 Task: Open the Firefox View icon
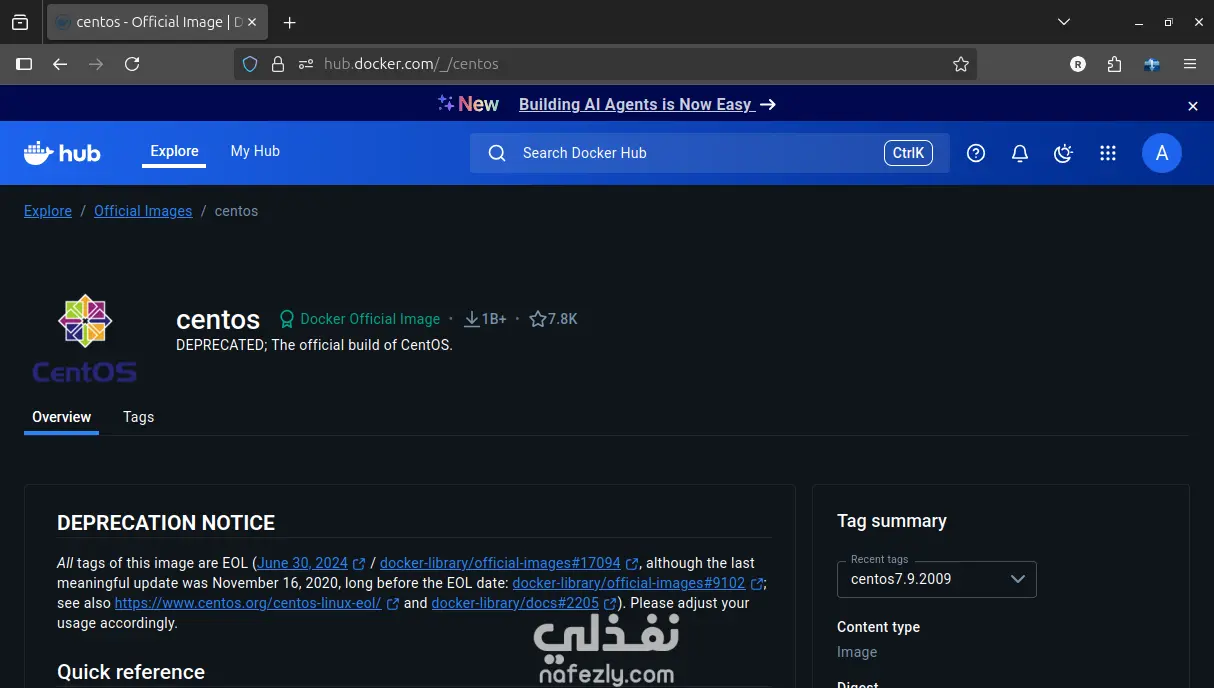pos(20,22)
